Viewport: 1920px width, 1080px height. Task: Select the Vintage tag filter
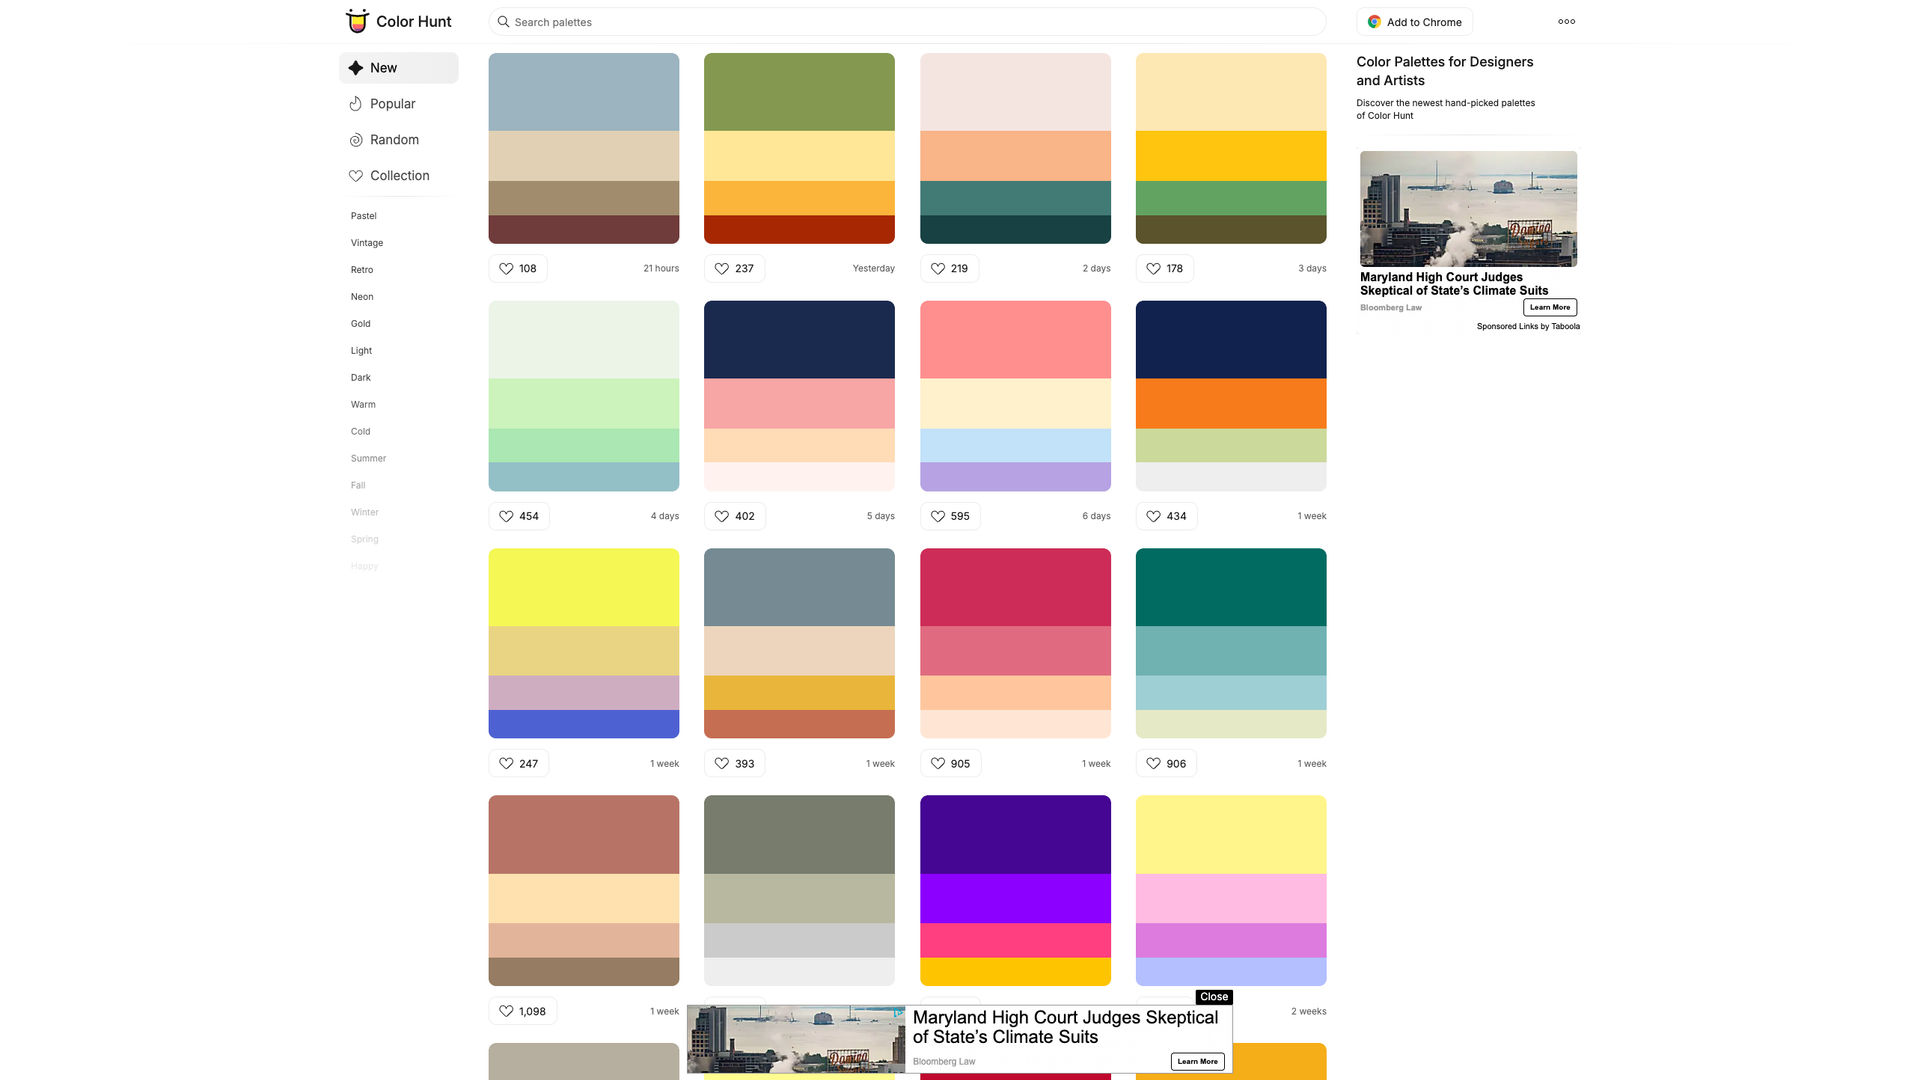[x=366, y=242]
